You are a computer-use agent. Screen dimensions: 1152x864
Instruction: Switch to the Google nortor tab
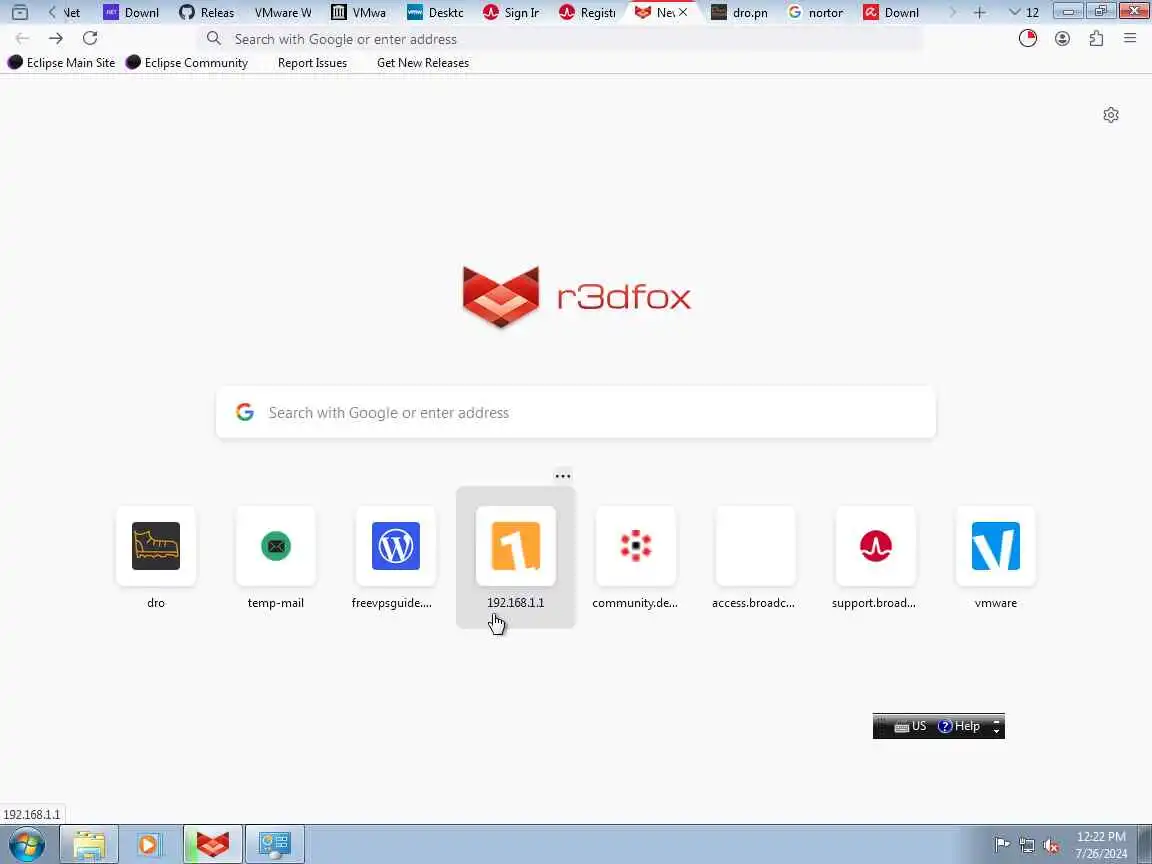(x=816, y=12)
